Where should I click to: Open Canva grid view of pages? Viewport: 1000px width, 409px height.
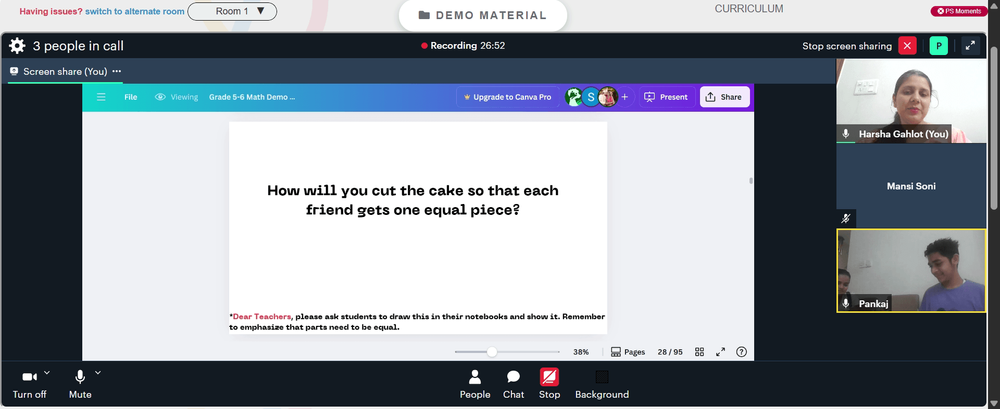pyautogui.click(x=700, y=352)
